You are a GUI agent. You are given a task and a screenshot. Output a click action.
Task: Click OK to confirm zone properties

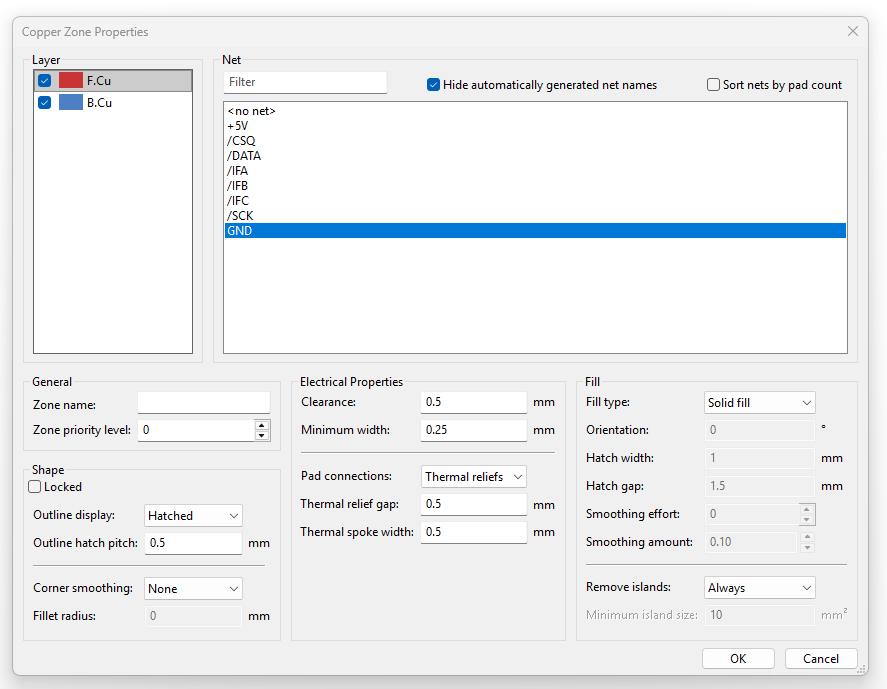coord(738,659)
